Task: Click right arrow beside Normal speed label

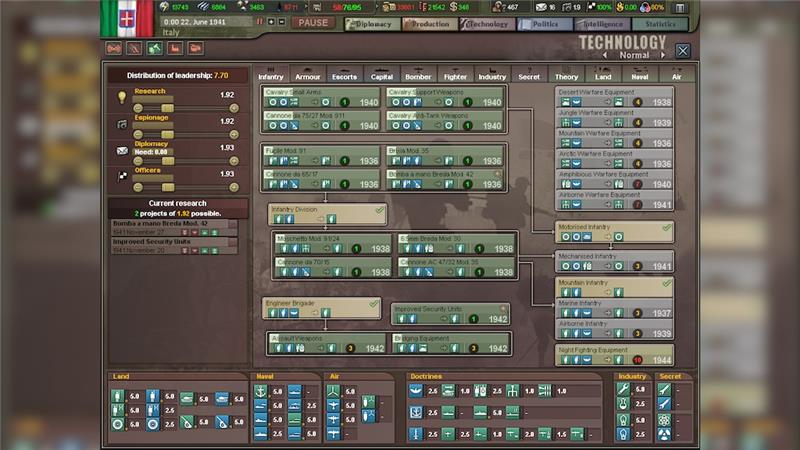Action: [663, 55]
